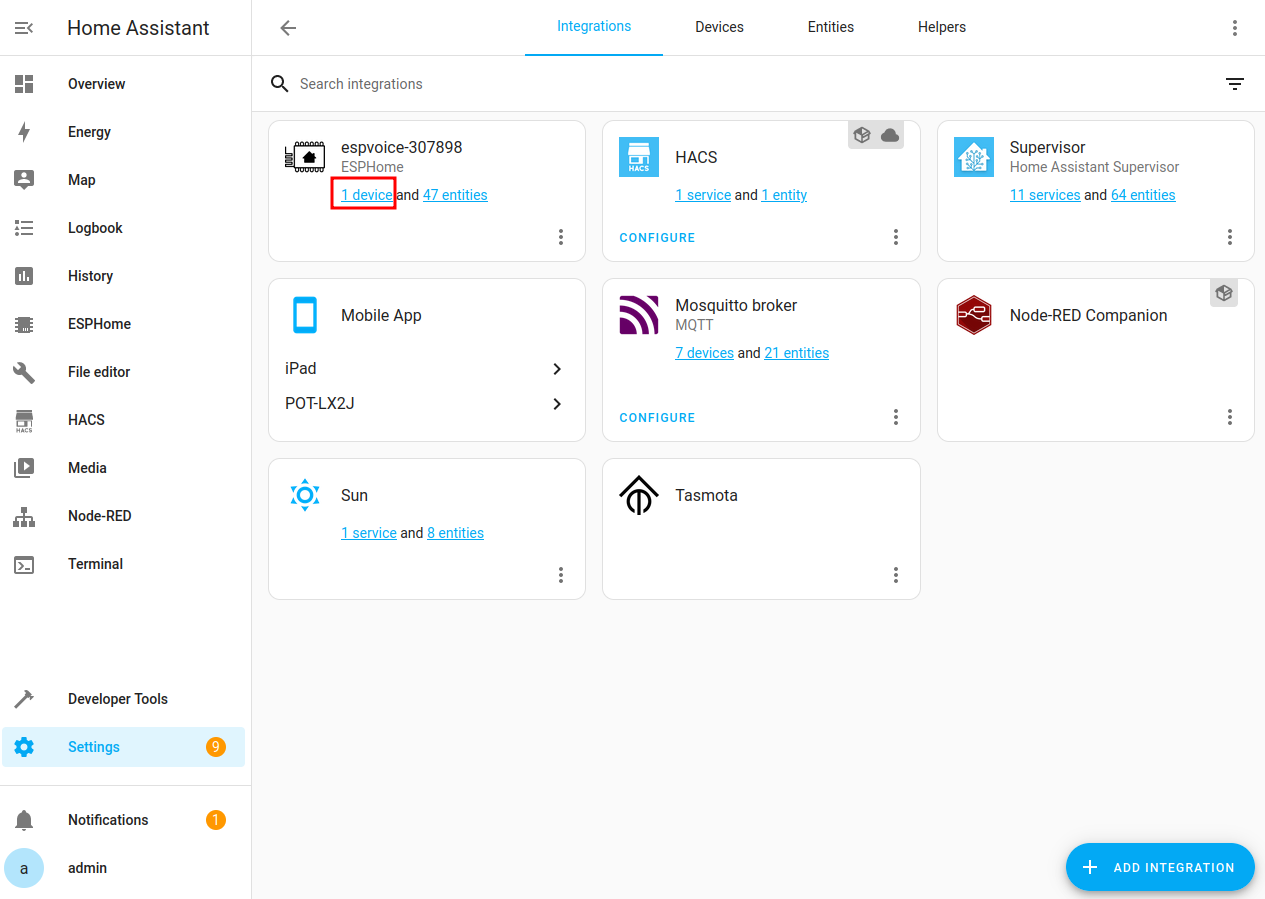Go back with the arrow icon
This screenshot has width=1265, height=899.
click(288, 28)
